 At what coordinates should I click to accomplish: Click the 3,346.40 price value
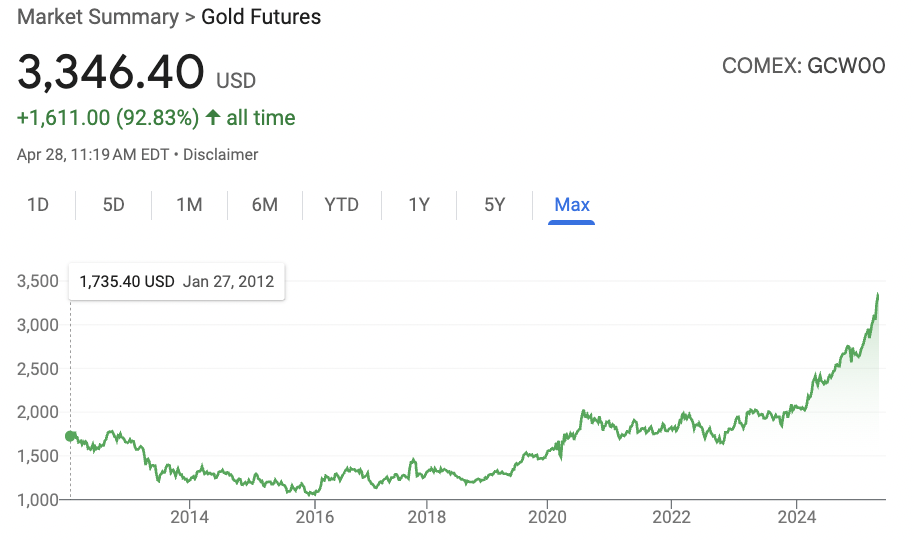pyautogui.click(x=111, y=72)
